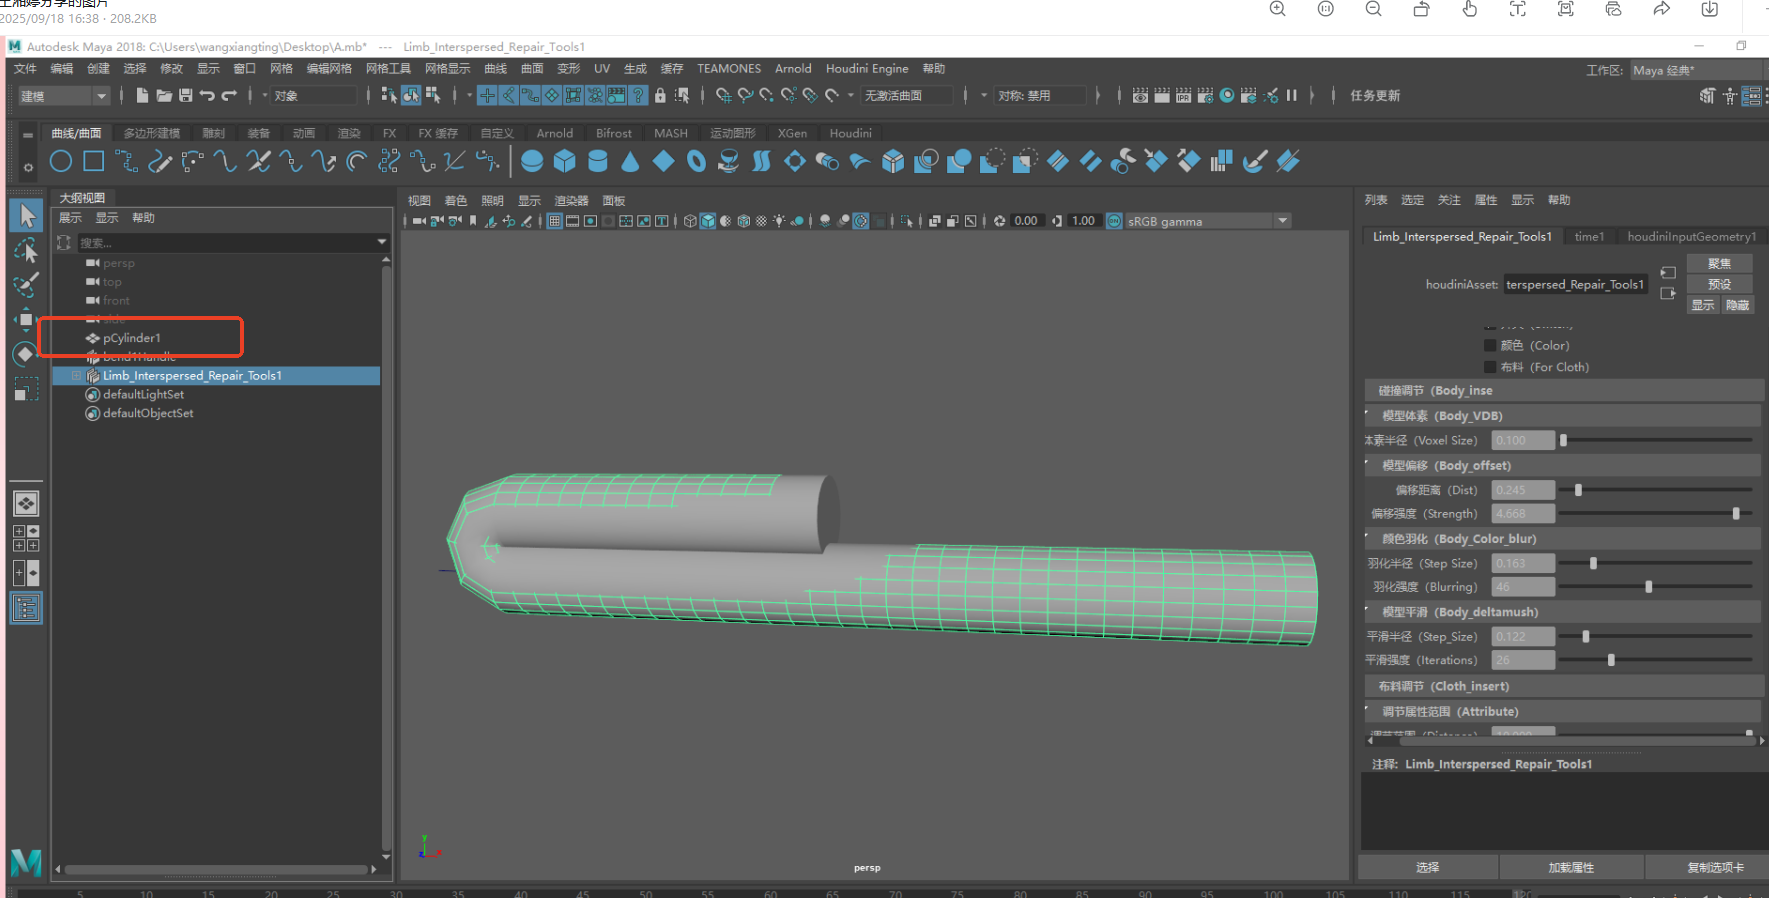
Task: Choose the Move tool in the toolbox
Action: point(26,320)
